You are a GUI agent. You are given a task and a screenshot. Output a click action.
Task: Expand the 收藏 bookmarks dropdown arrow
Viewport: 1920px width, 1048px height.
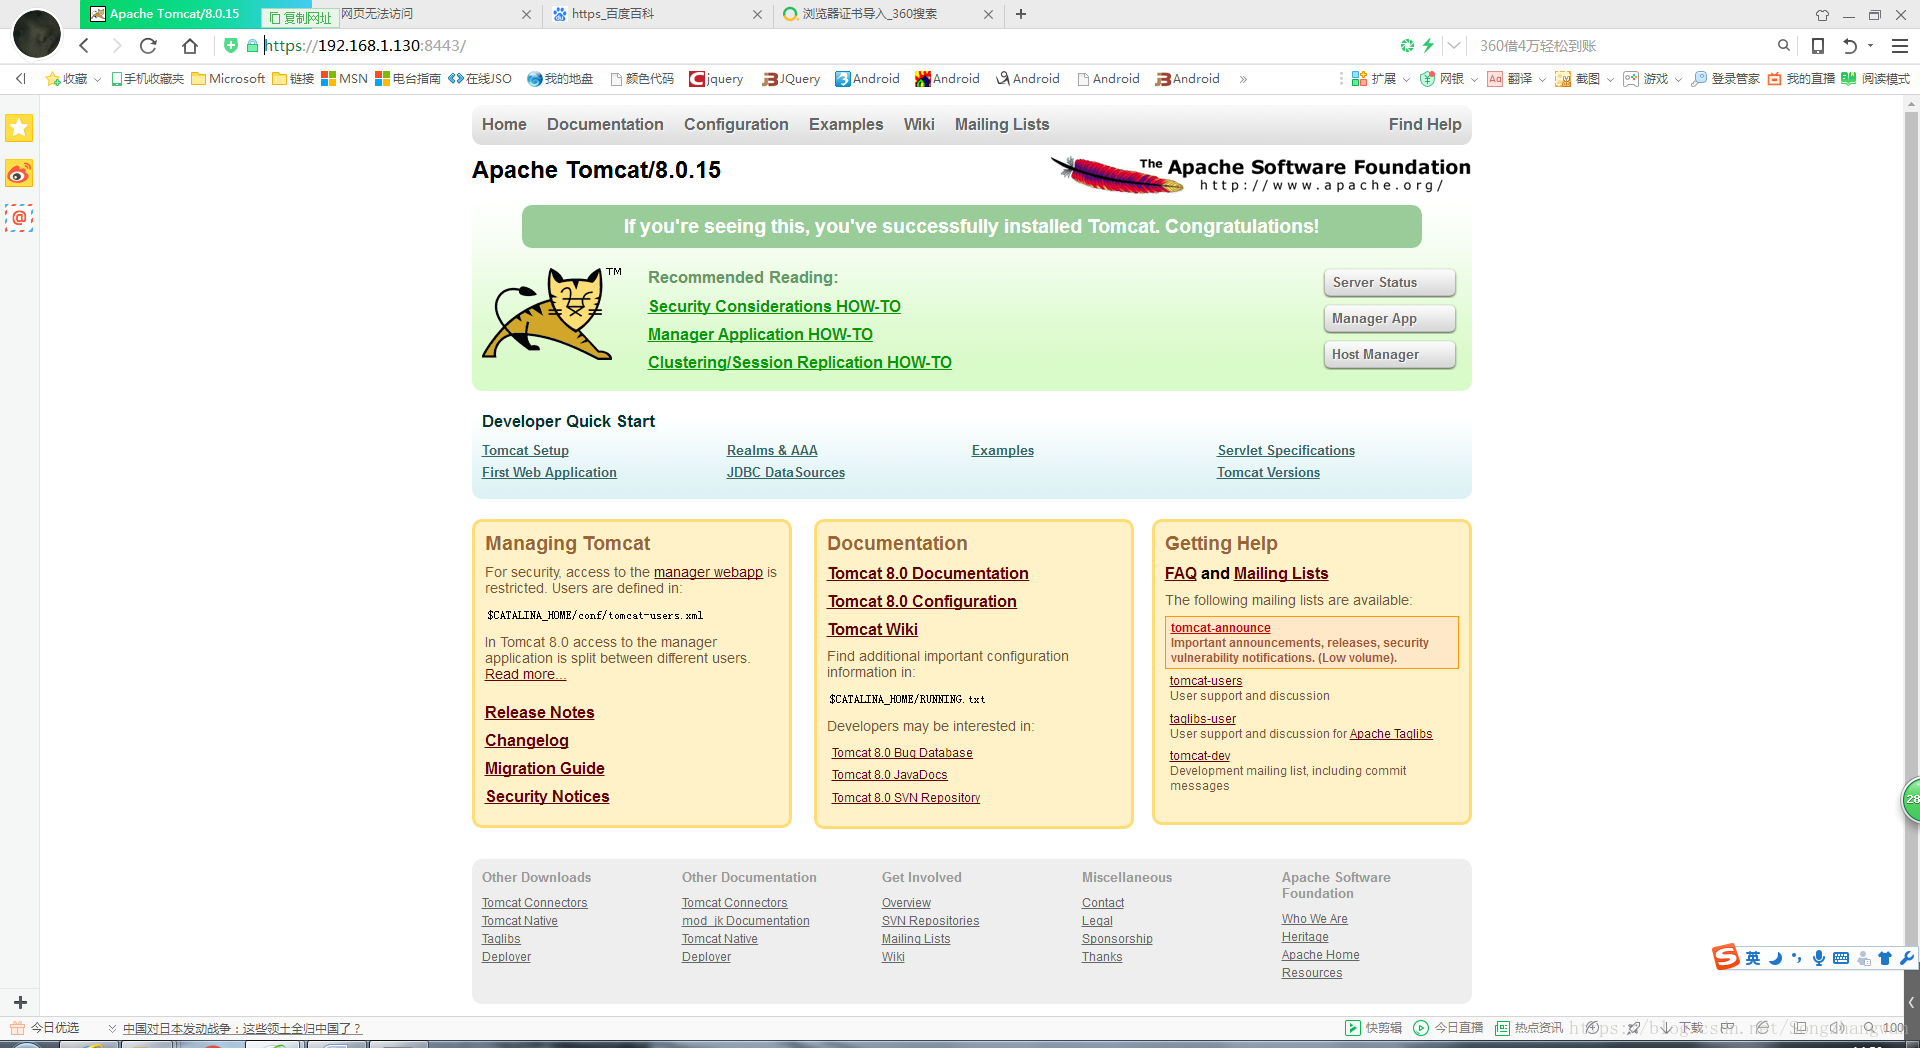click(97, 79)
